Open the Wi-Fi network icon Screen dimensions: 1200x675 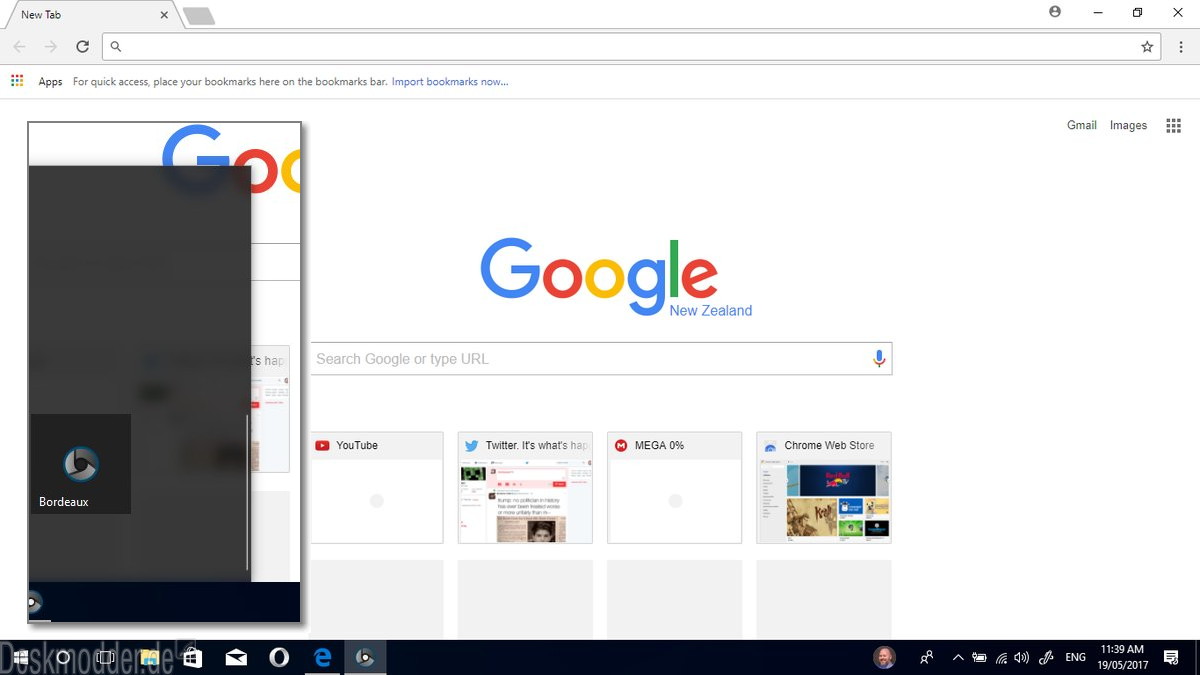click(1001, 657)
